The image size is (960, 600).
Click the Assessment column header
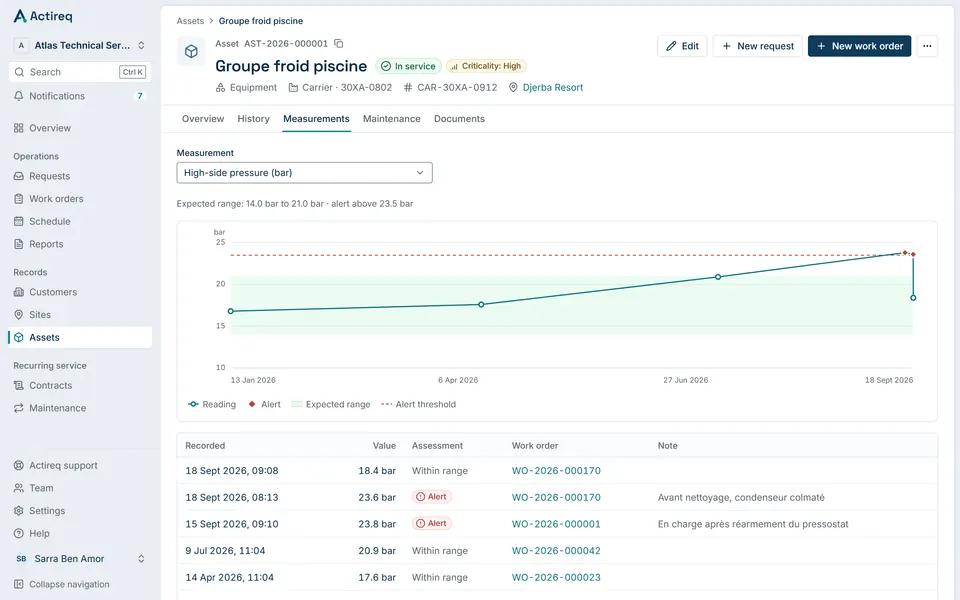click(437, 446)
